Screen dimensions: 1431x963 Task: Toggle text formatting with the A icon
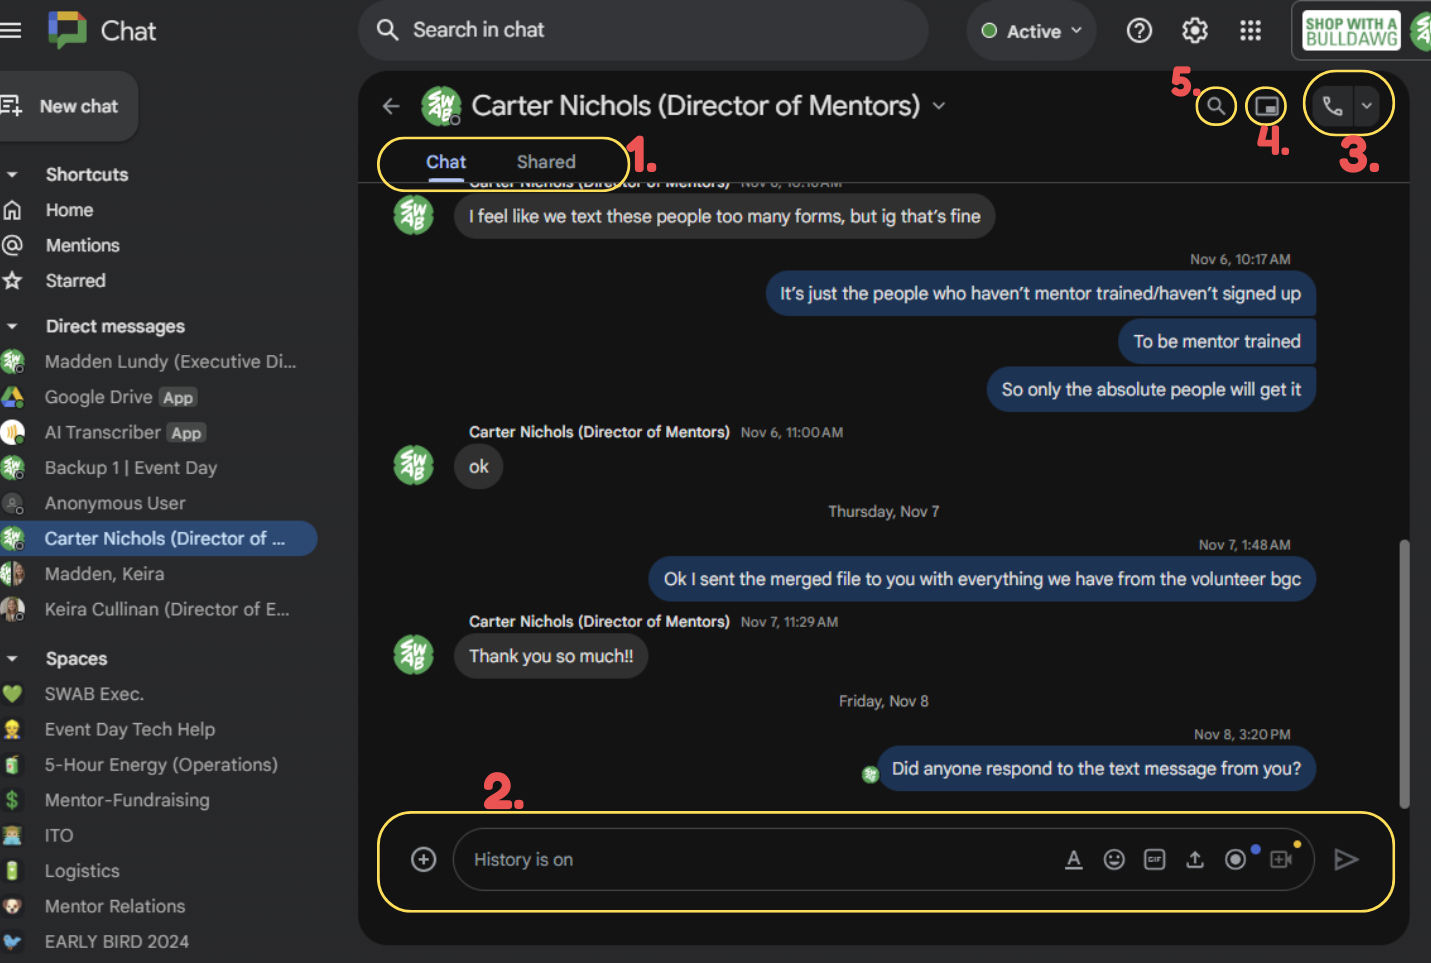coord(1073,859)
